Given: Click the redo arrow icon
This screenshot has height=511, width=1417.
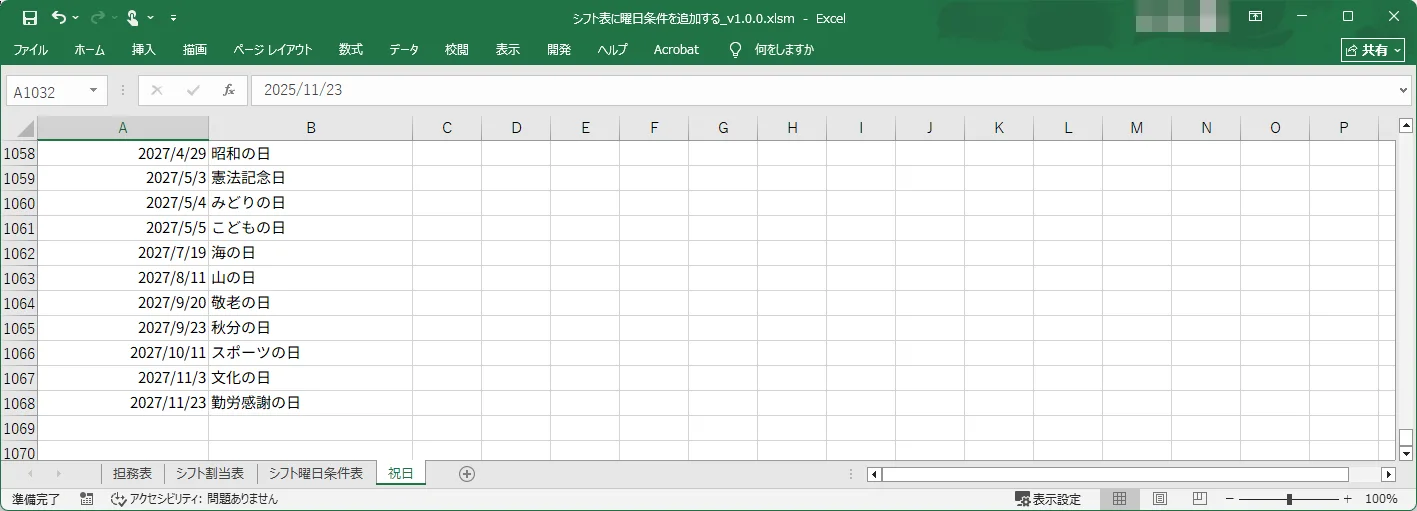Looking at the screenshot, I should [97, 18].
